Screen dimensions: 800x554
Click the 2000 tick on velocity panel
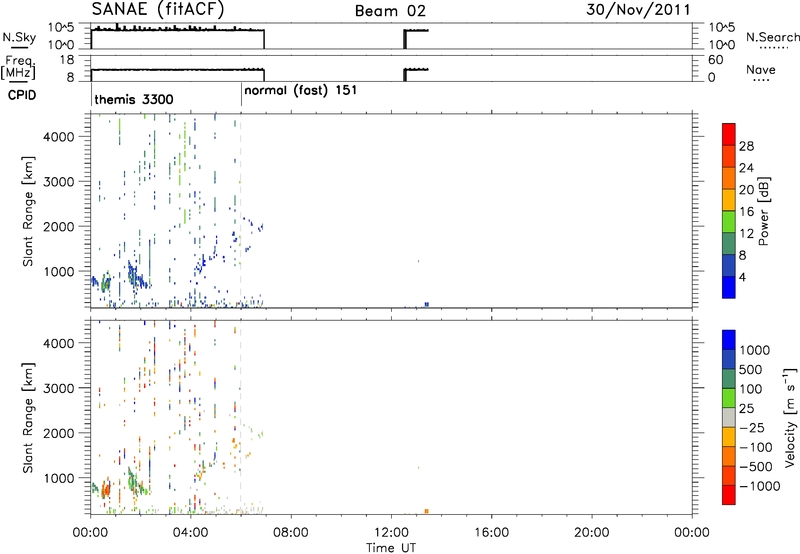[59, 433]
